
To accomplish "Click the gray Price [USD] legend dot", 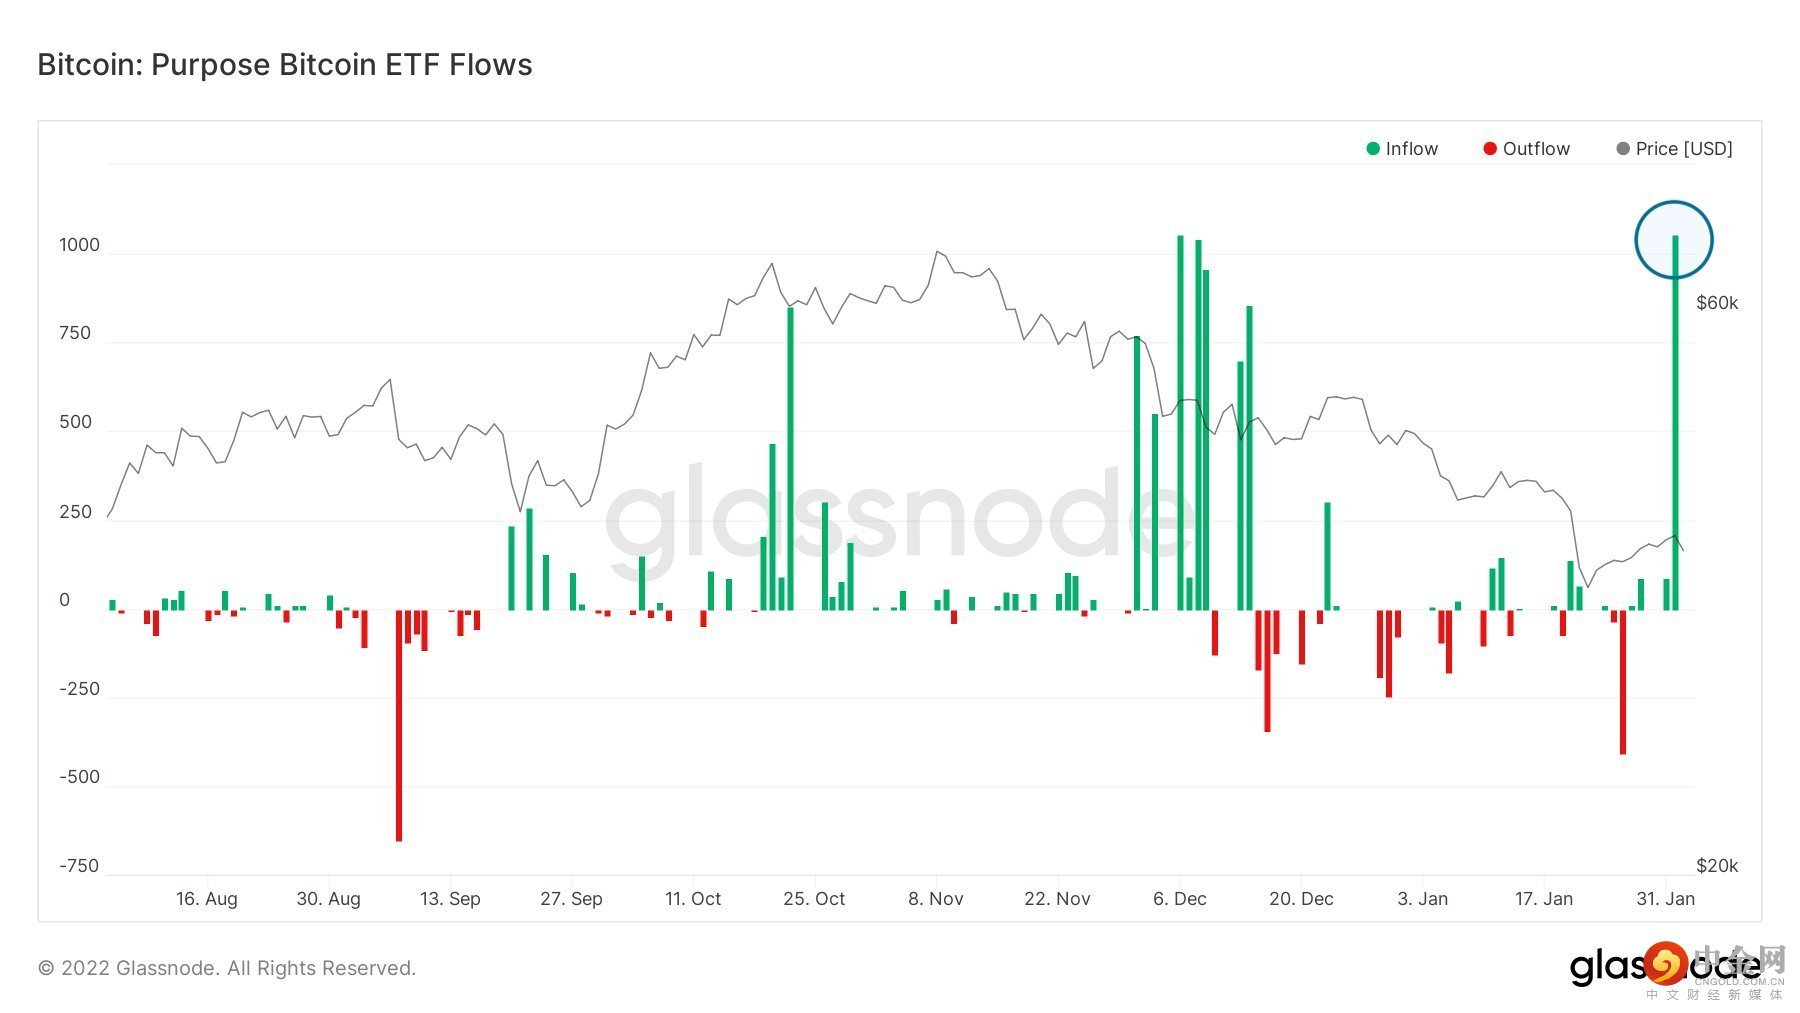I will (1623, 149).
